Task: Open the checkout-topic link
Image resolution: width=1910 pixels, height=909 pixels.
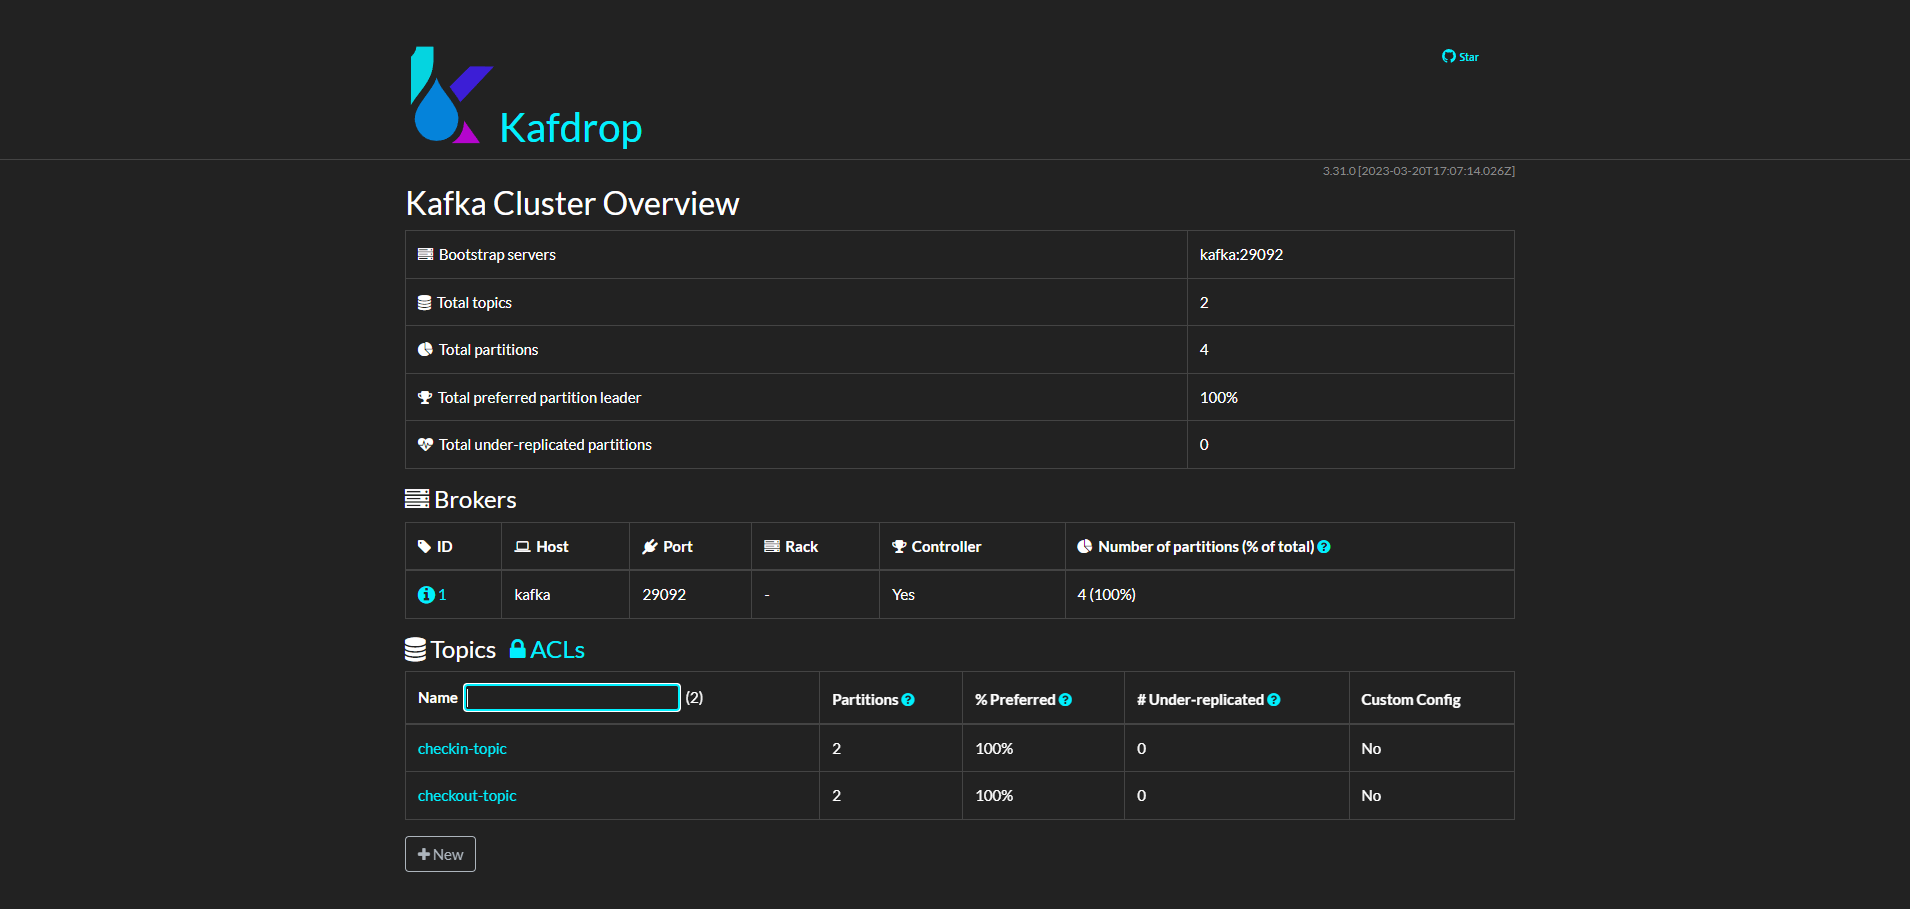Action: 467,796
